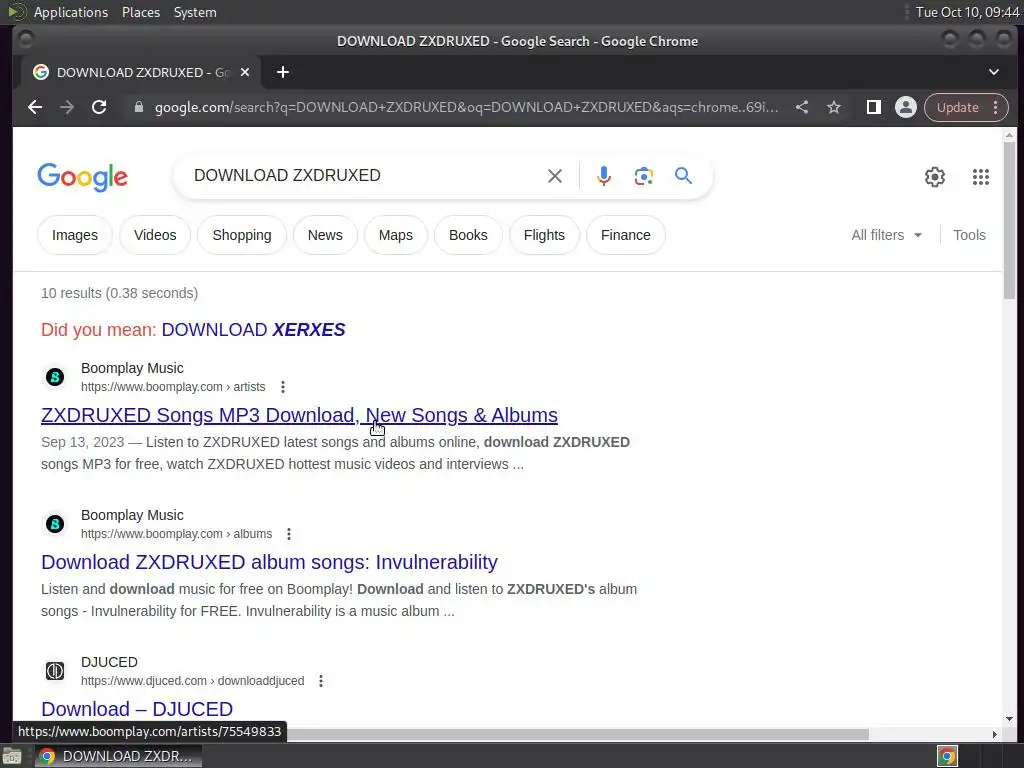Click the 10 results count text
This screenshot has height=768, width=1024.
click(120, 293)
